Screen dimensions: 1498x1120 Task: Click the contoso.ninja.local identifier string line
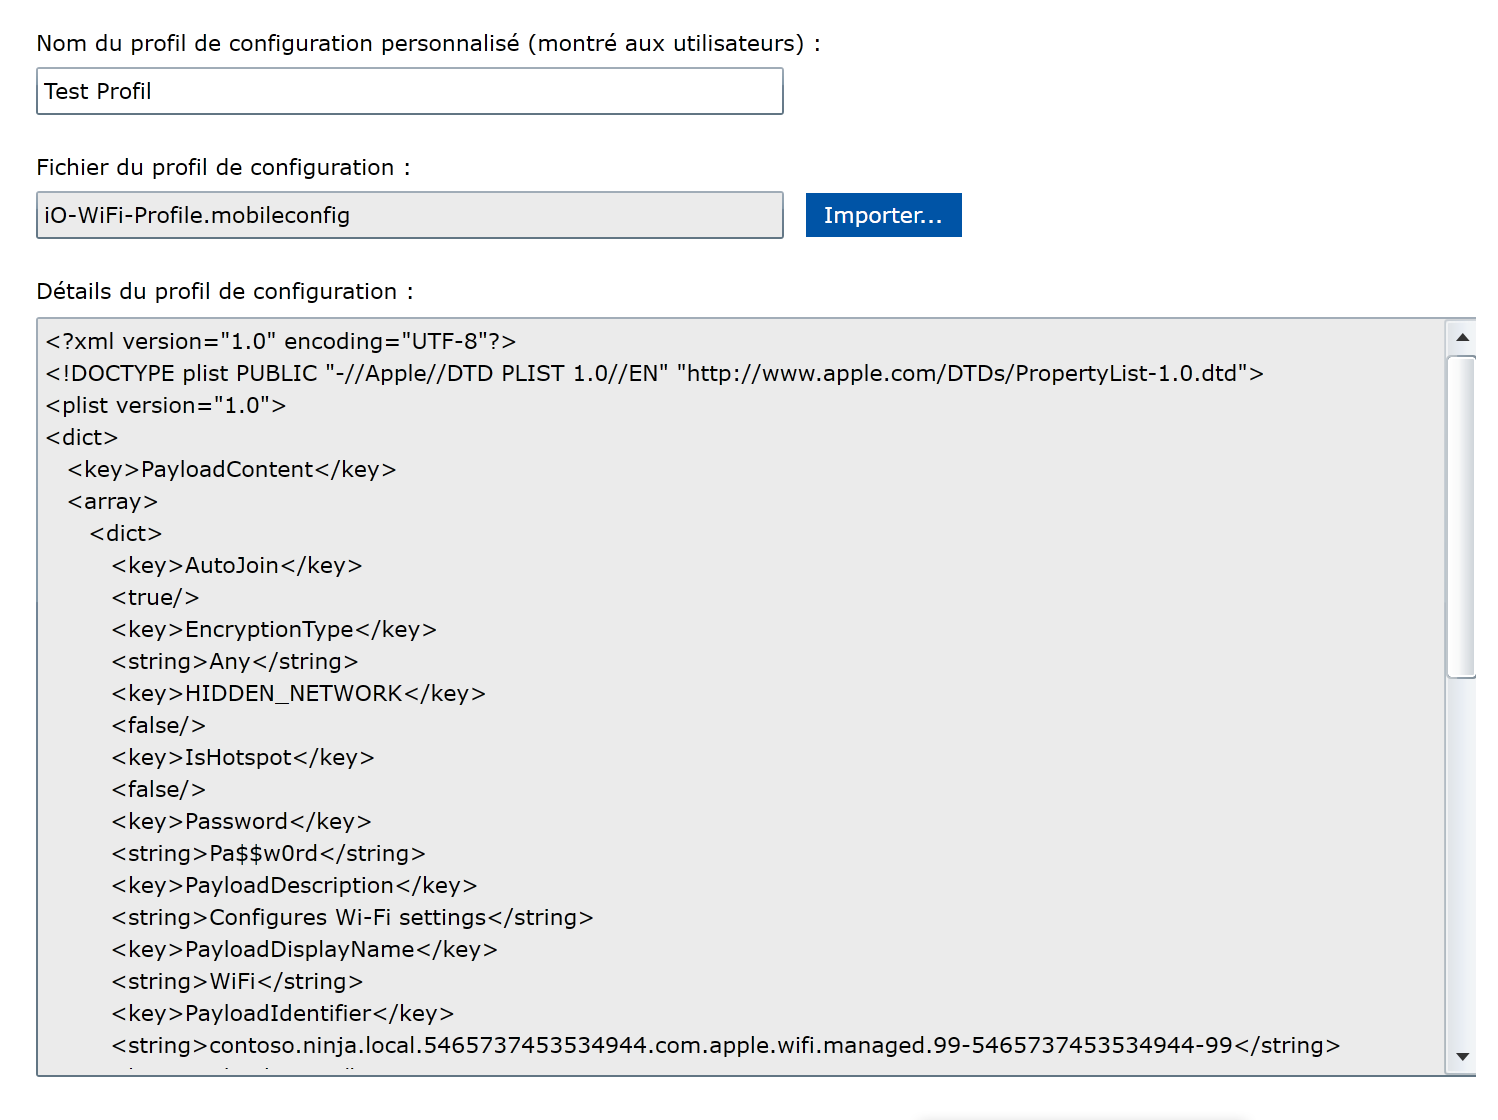pyautogui.click(x=725, y=1046)
